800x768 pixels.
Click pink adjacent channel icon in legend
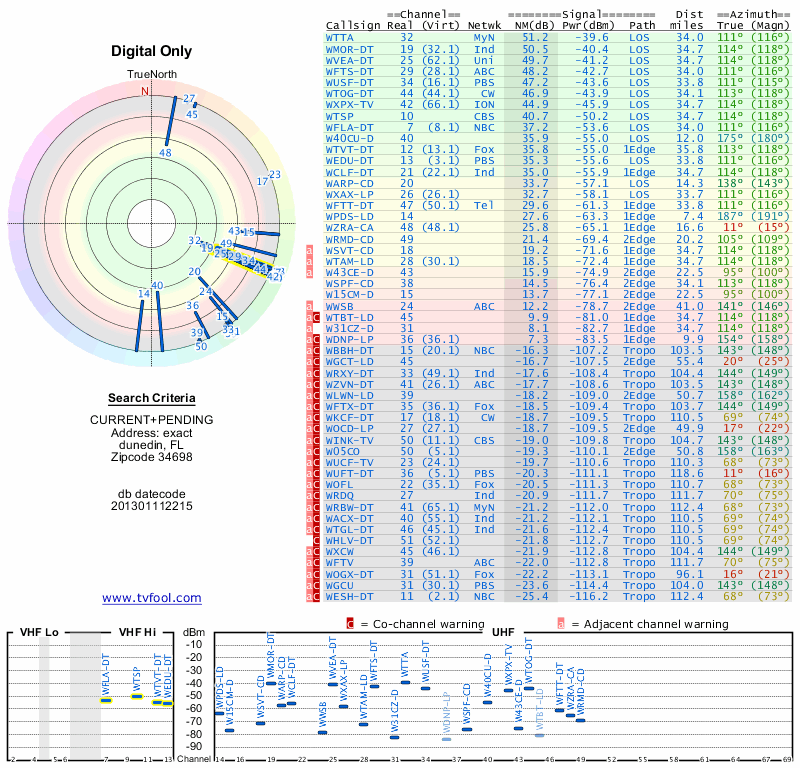561,623
